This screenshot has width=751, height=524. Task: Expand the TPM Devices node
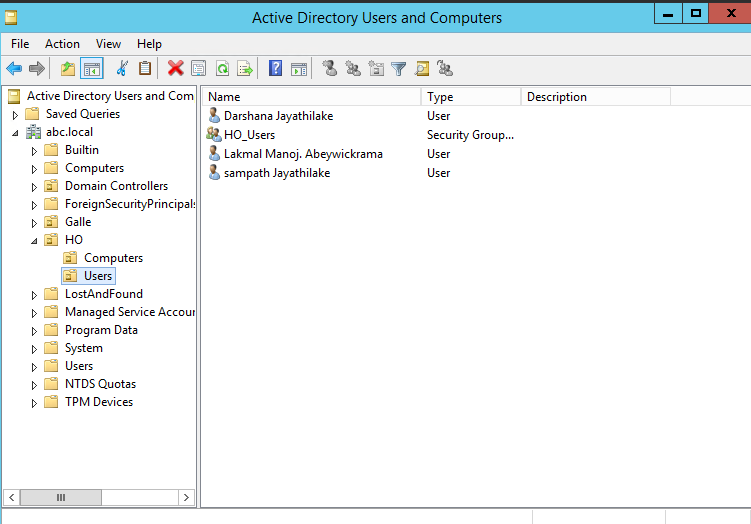(34, 403)
